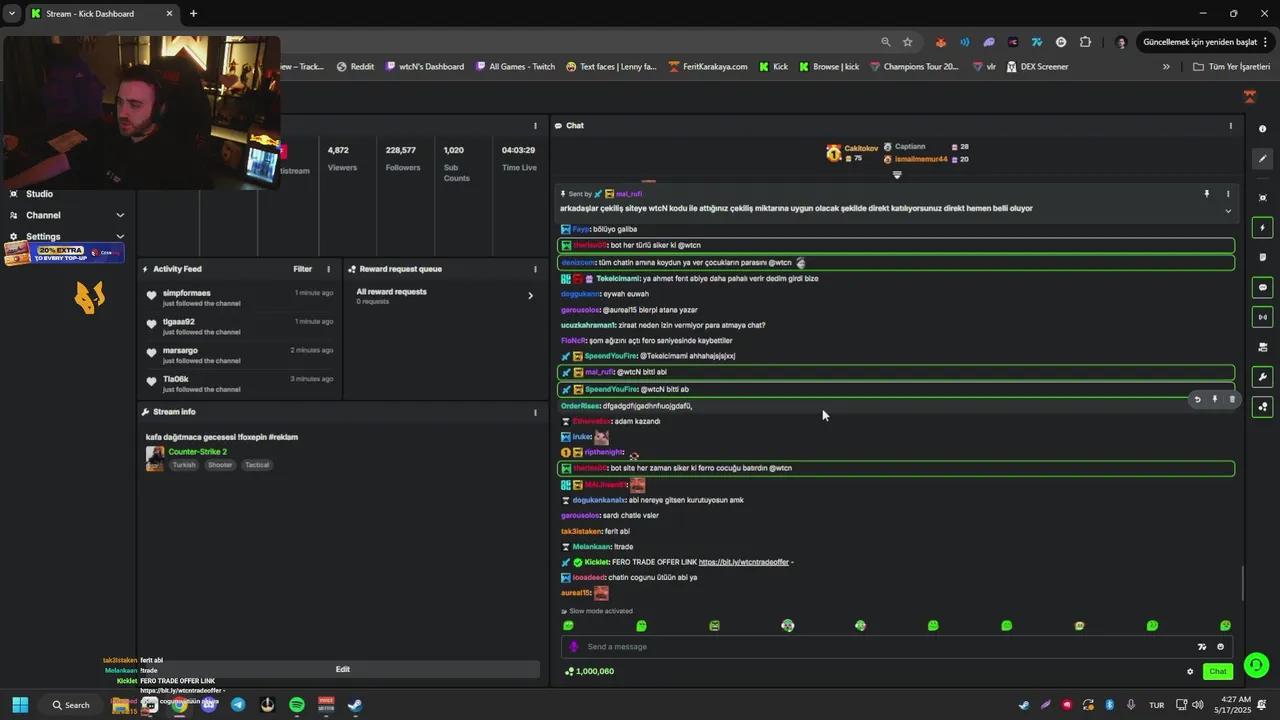Click the orange logo icon below bookmarks bar
This screenshot has height=720, width=1280.
(x=1250, y=97)
